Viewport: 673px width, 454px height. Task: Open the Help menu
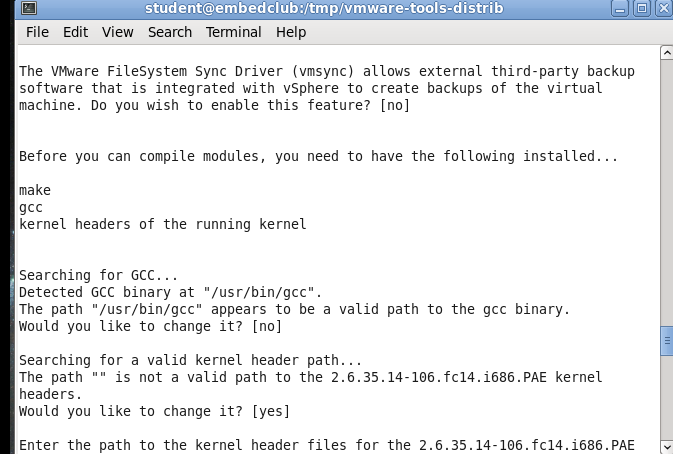[291, 32]
